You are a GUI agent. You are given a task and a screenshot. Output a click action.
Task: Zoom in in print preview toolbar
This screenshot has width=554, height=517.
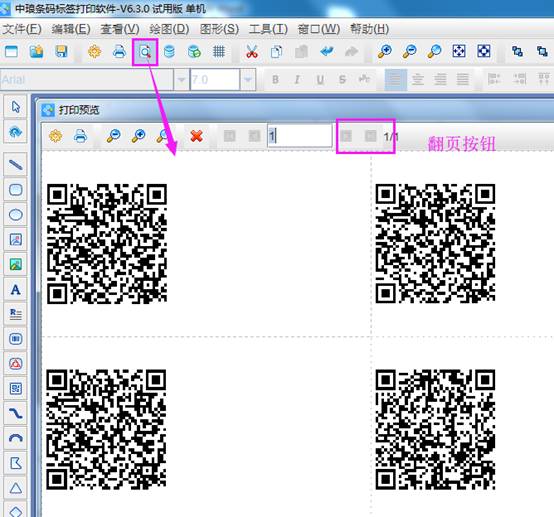pos(138,136)
